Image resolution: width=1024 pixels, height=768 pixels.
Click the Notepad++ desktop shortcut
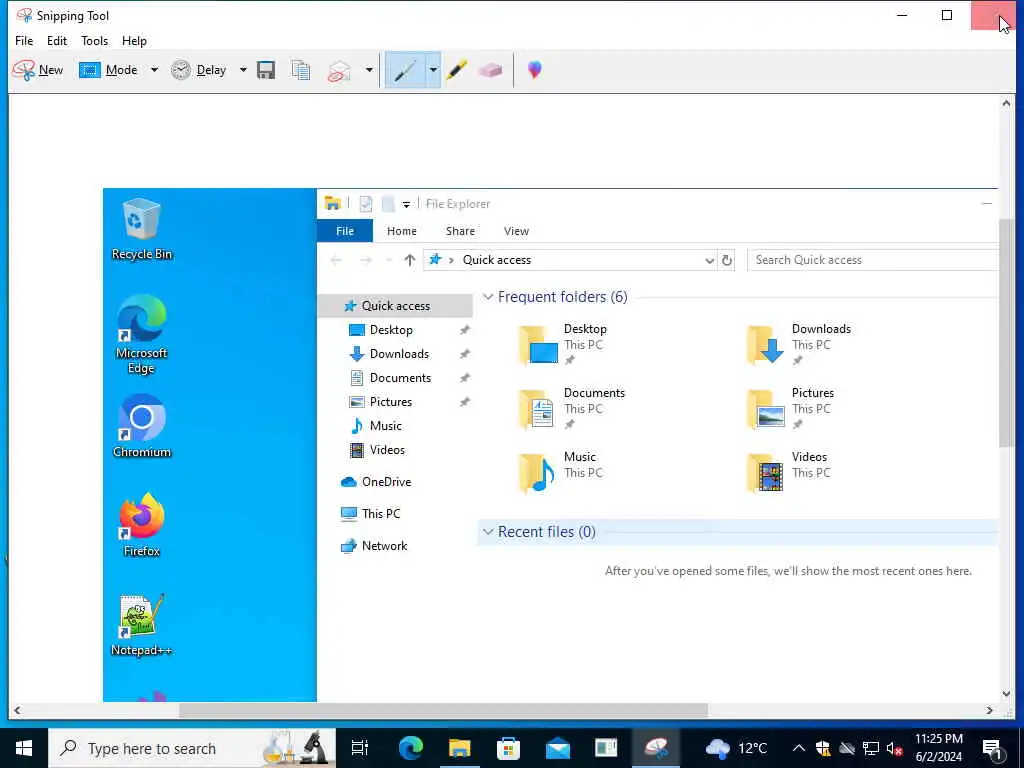click(142, 624)
